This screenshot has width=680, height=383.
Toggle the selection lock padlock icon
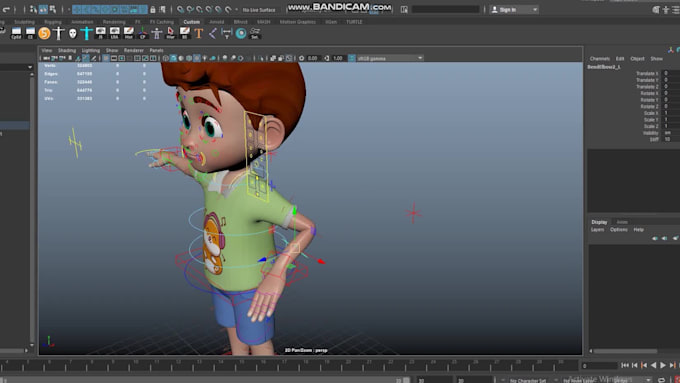pos(153,9)
